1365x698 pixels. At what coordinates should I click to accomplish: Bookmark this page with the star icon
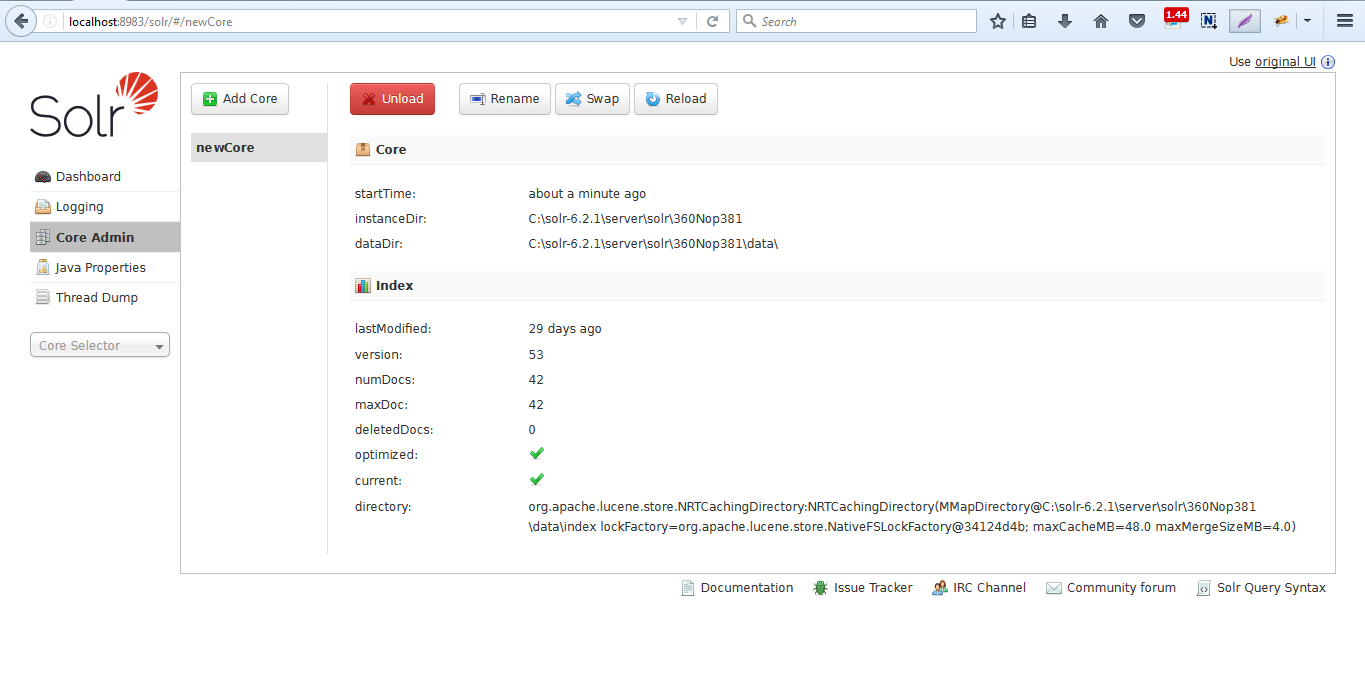click(997, 21)
